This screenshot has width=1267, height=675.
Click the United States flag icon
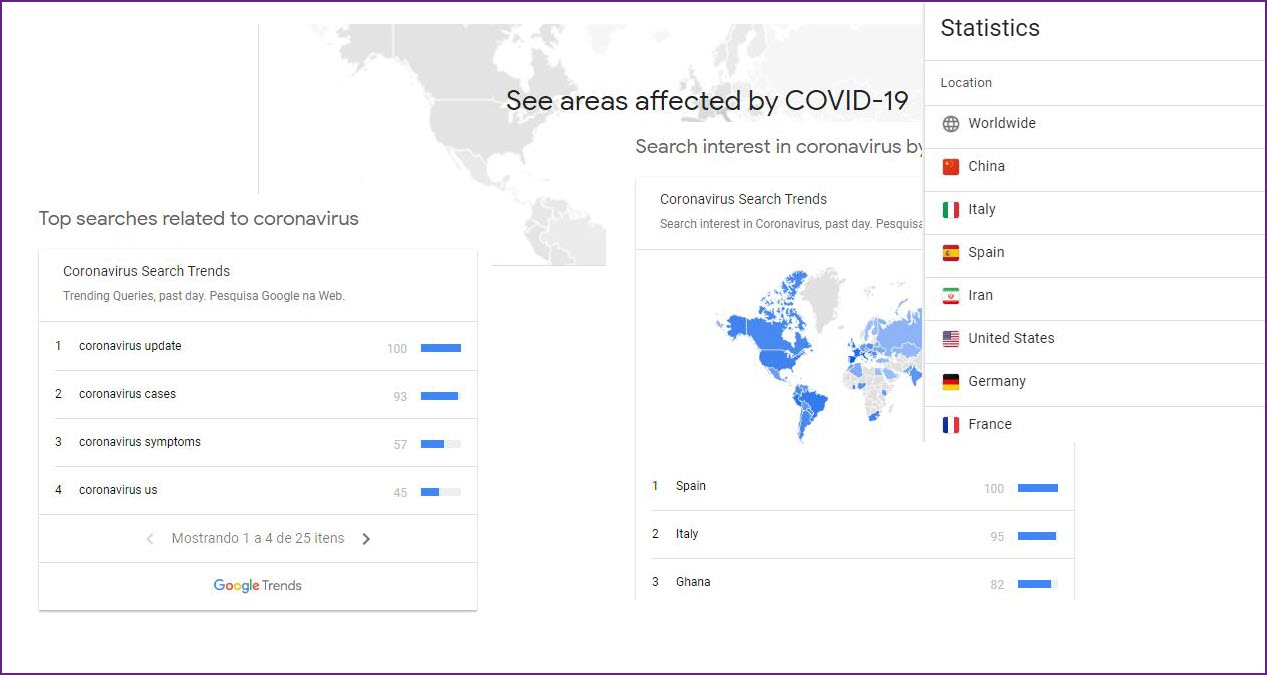pos(951,339)
